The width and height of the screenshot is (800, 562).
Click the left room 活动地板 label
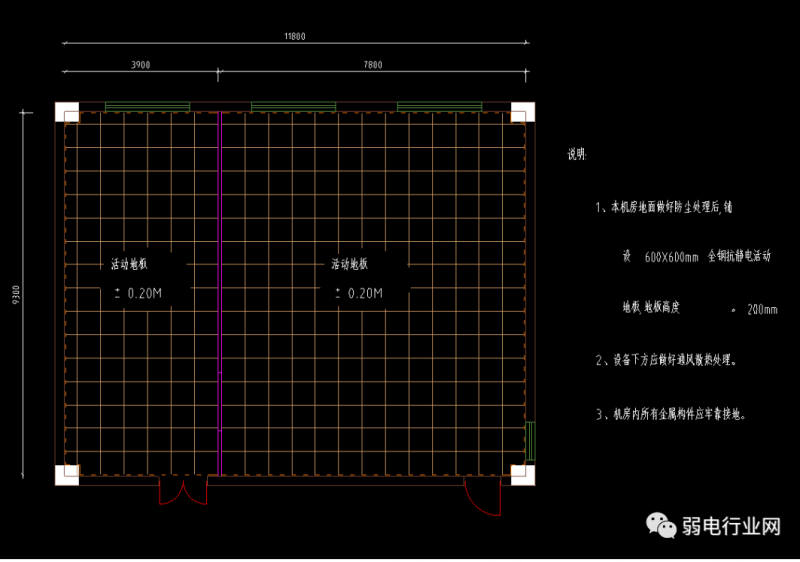[129, 265]
